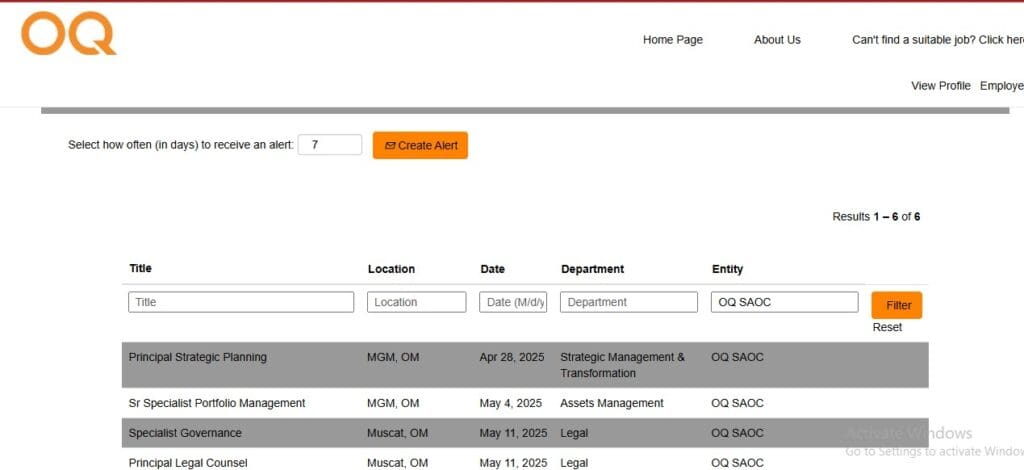Click the Date filter input
1024x470 pixels.
point(513,302)
